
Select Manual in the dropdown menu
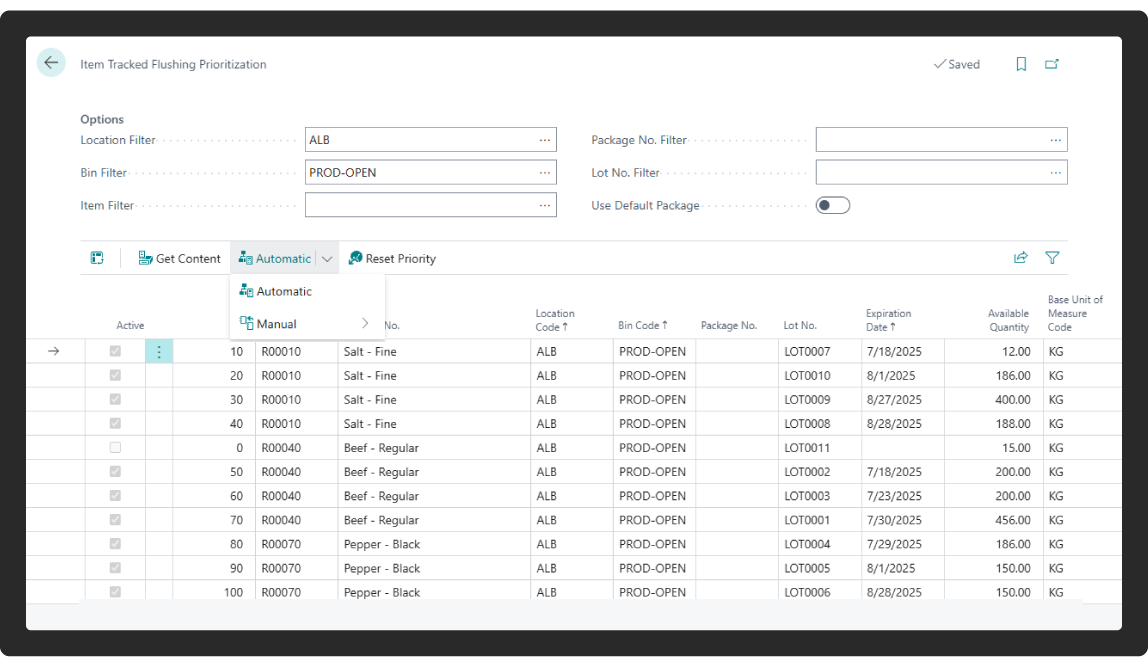click(307, 324)
